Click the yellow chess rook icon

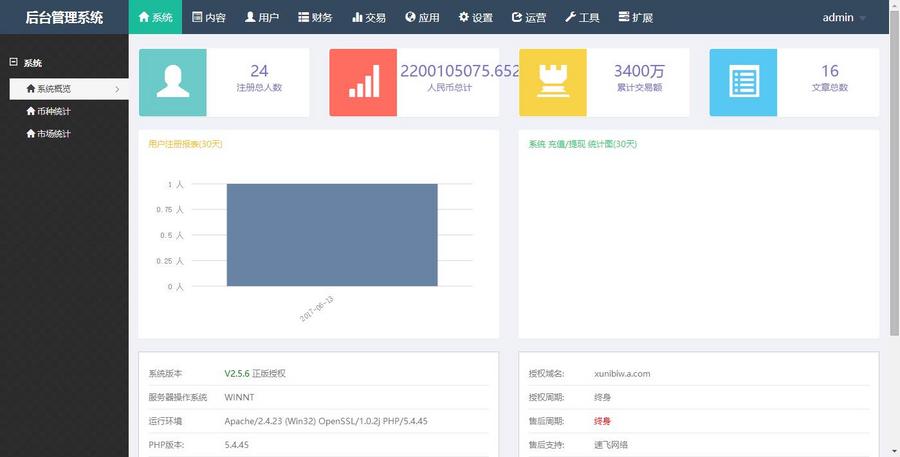click(553, 82)
